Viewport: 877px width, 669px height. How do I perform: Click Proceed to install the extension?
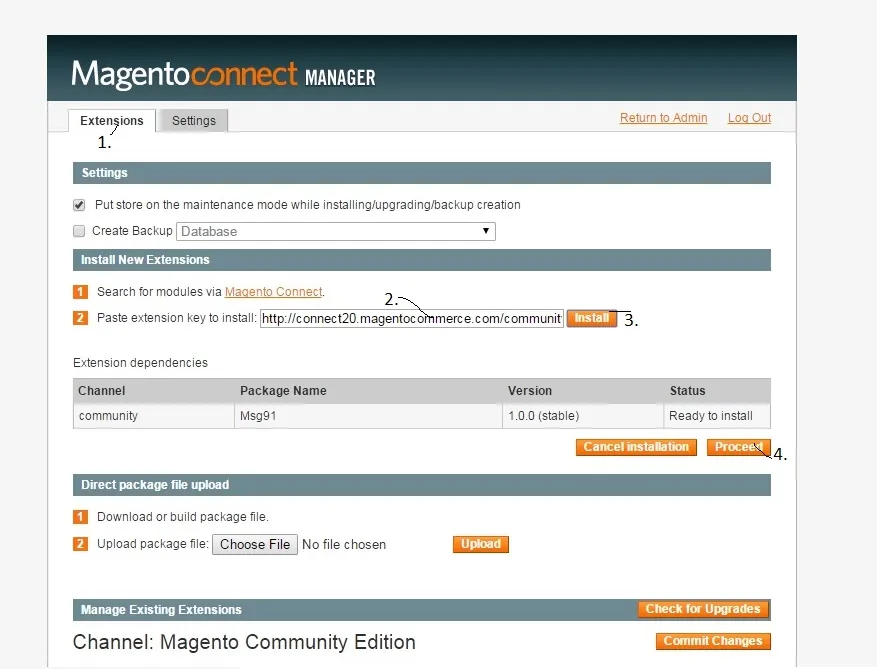pos(738,447)
